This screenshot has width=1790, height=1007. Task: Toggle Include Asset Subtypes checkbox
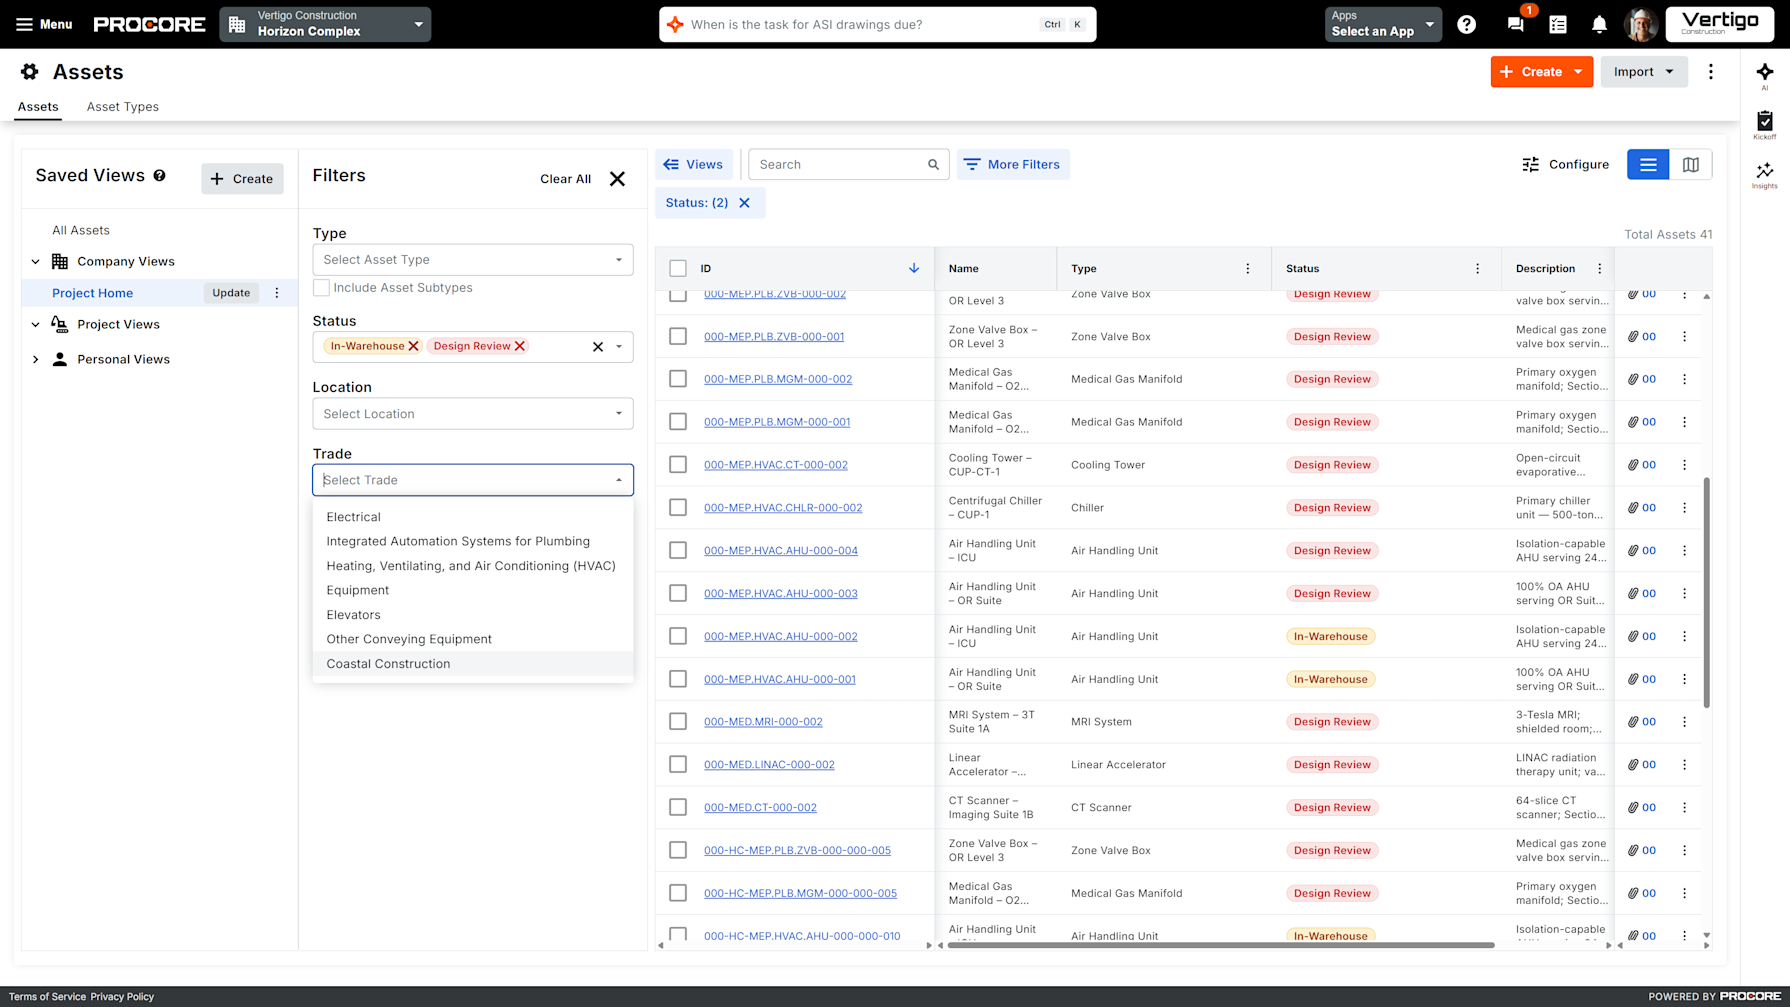pos(321,288)
